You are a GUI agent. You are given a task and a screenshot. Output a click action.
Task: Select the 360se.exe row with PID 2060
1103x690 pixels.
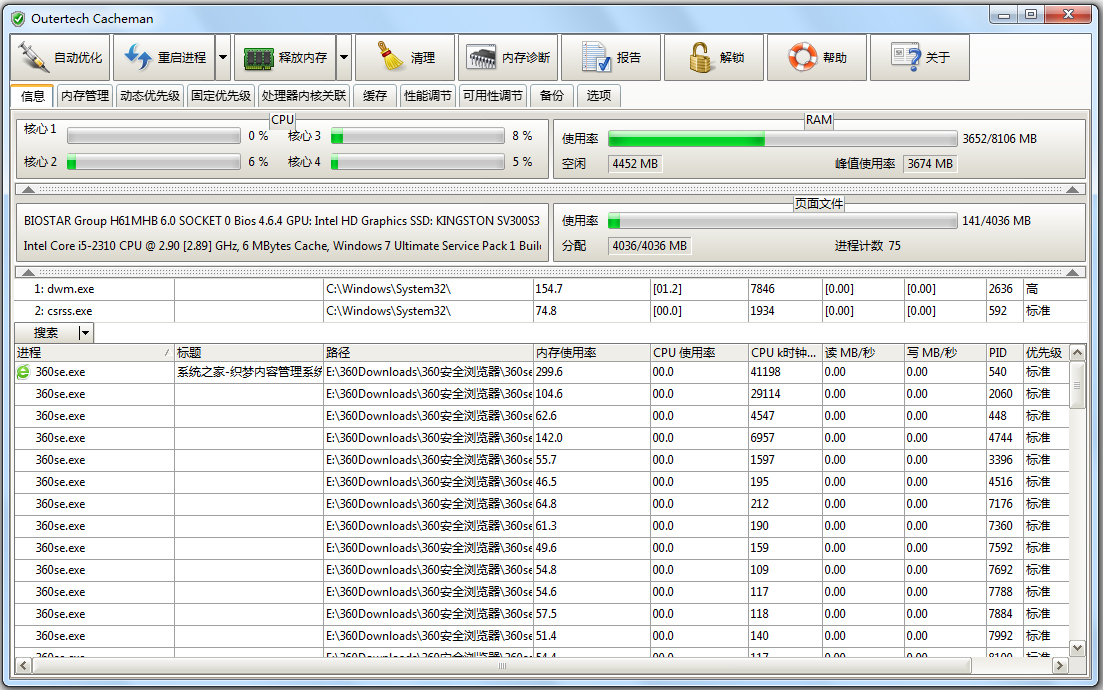(x=542, y=394)
